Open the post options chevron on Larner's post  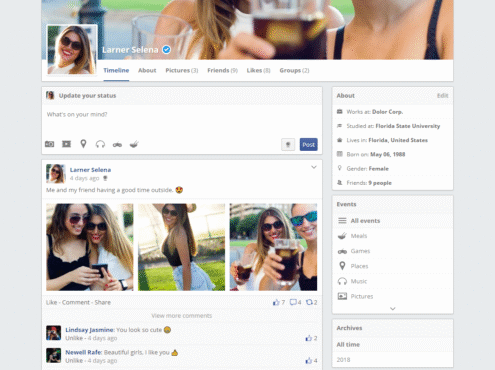point(314,167)
